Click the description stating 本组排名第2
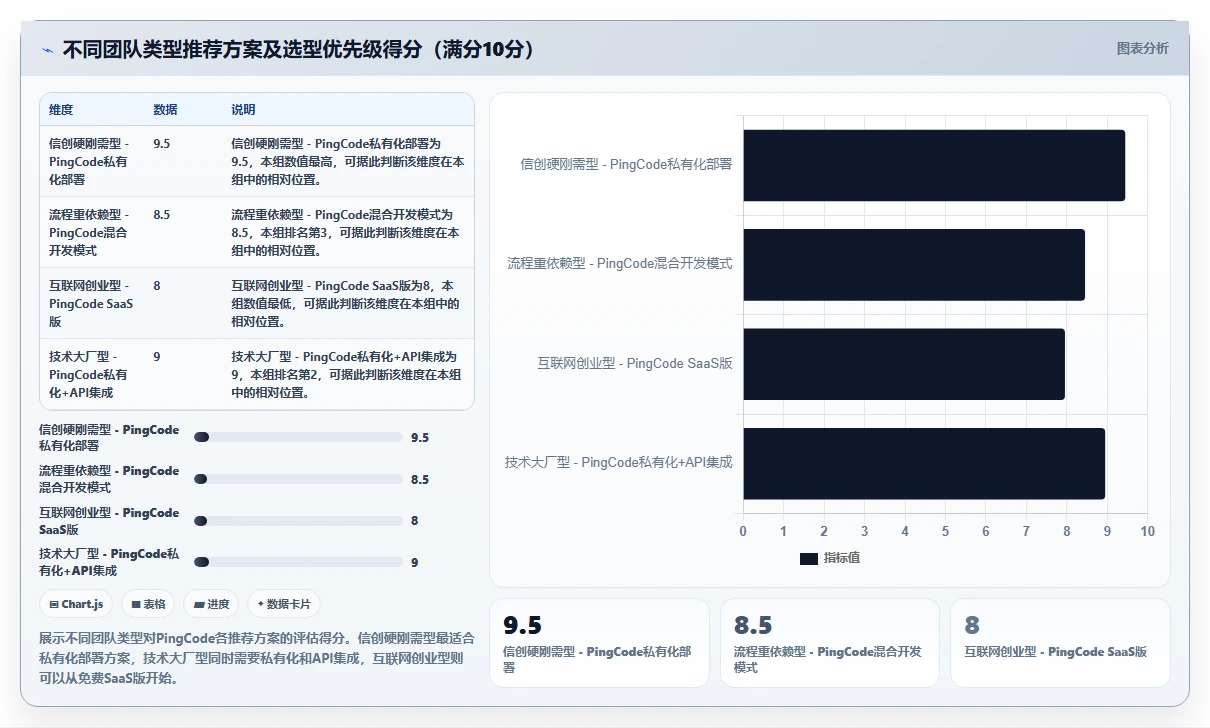This screenshot has height=728, width=1210. [x=347, y=374]
